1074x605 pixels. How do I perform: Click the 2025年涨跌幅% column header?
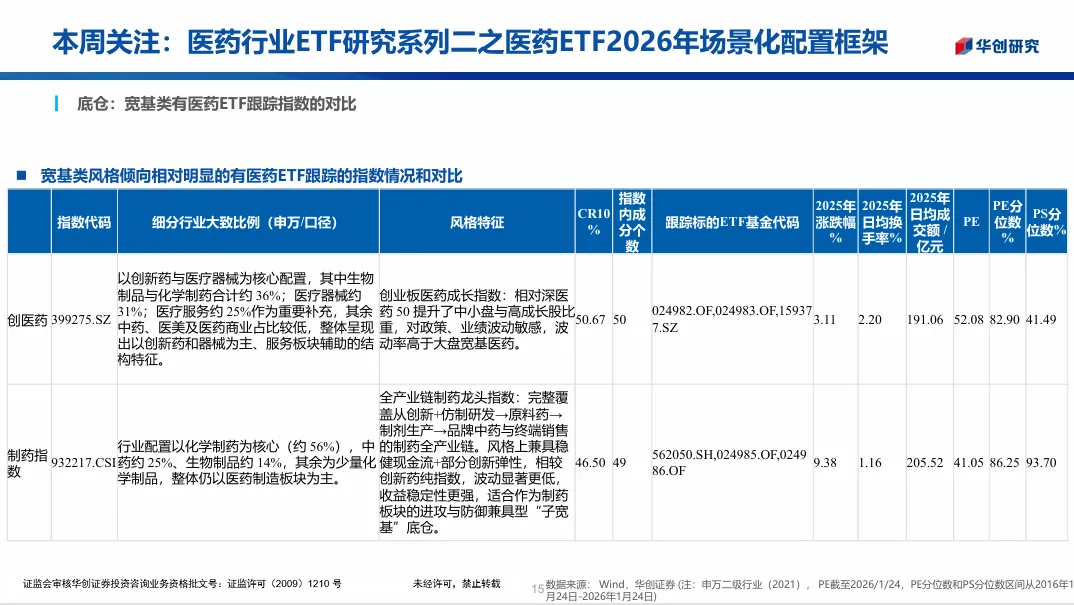coord(835,222)
